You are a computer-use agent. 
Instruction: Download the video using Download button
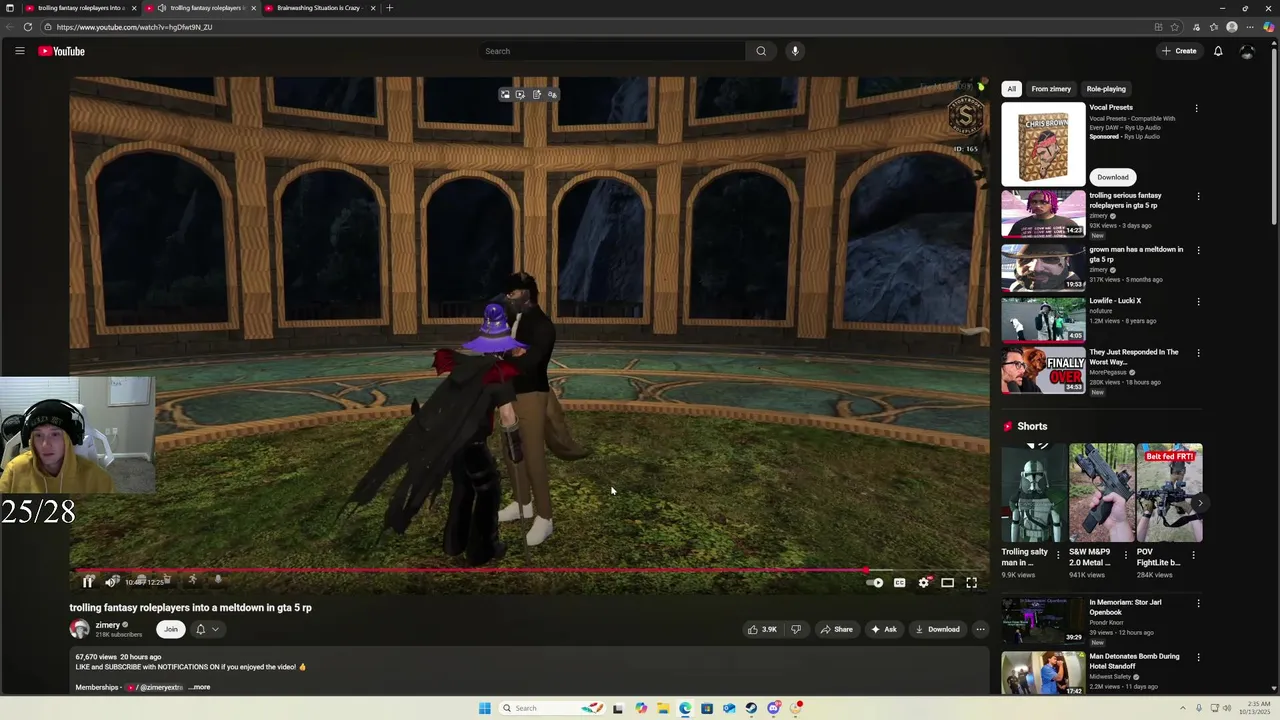pos(937,629)
